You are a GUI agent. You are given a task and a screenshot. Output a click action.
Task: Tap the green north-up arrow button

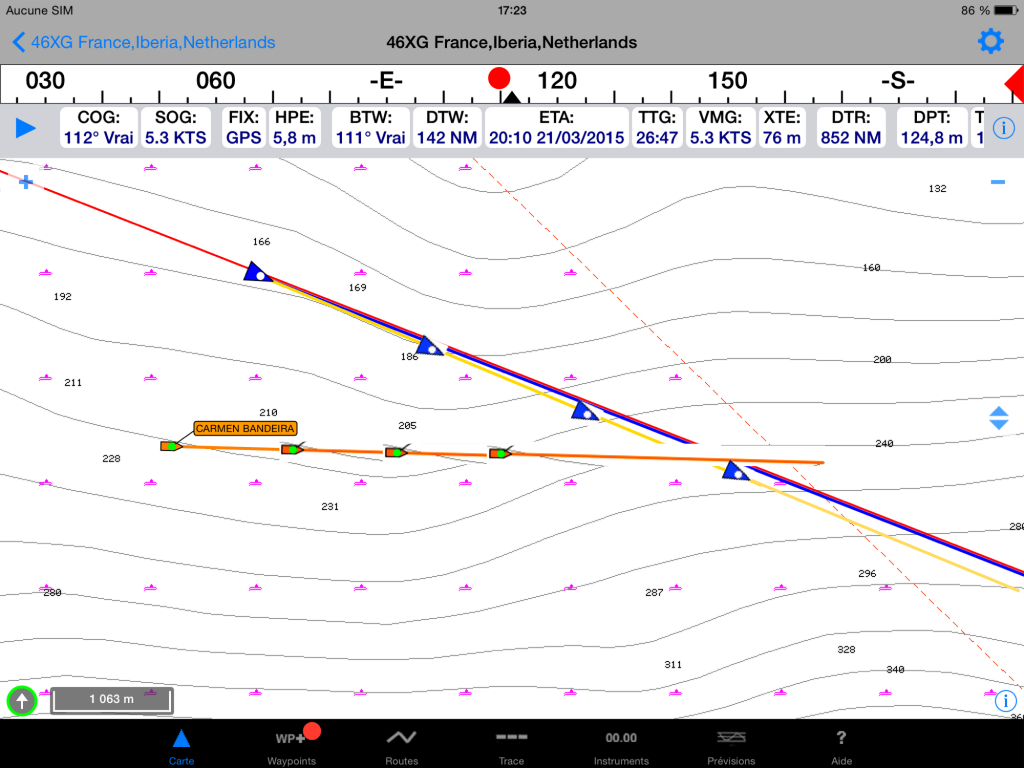pyautogui.click(x=22, y=701)
